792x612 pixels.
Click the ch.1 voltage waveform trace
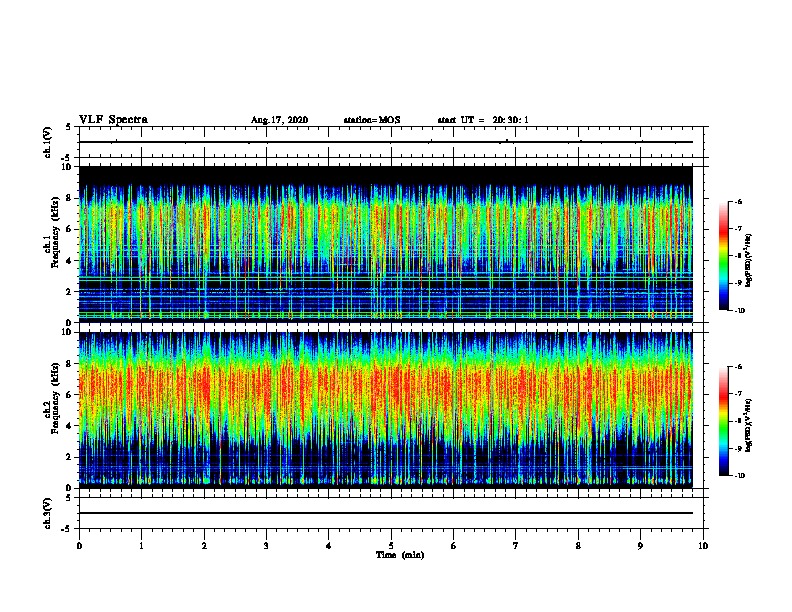[386, 142]
